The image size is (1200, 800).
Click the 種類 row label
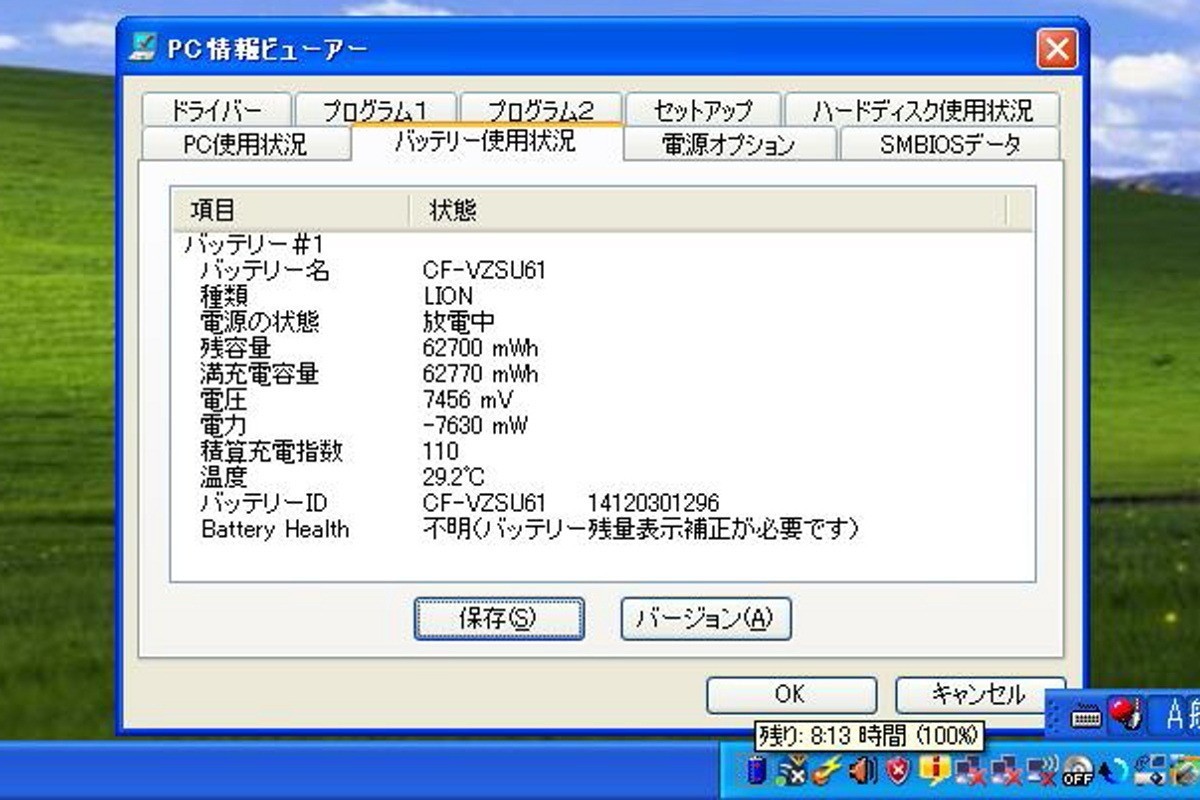(x=224, y=296)
